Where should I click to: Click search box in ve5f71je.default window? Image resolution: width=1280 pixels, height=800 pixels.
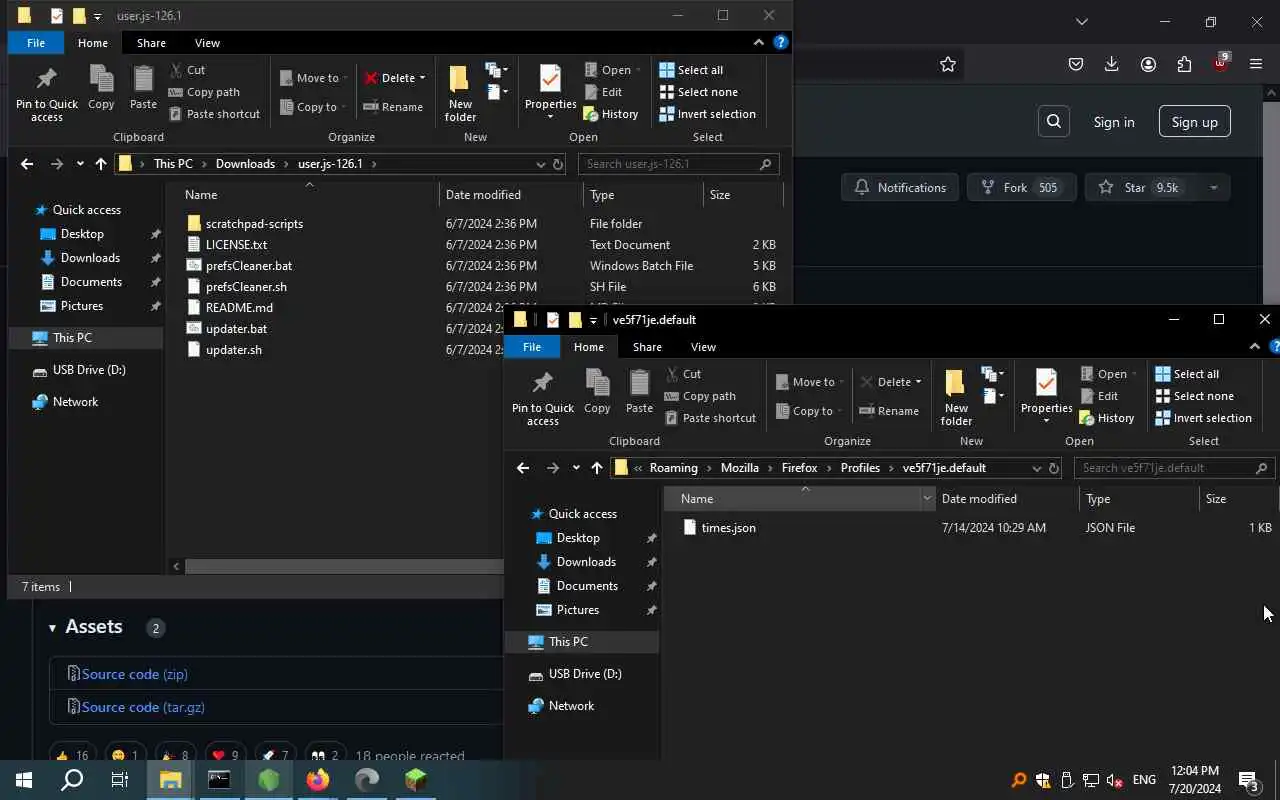pos(1175,468)
